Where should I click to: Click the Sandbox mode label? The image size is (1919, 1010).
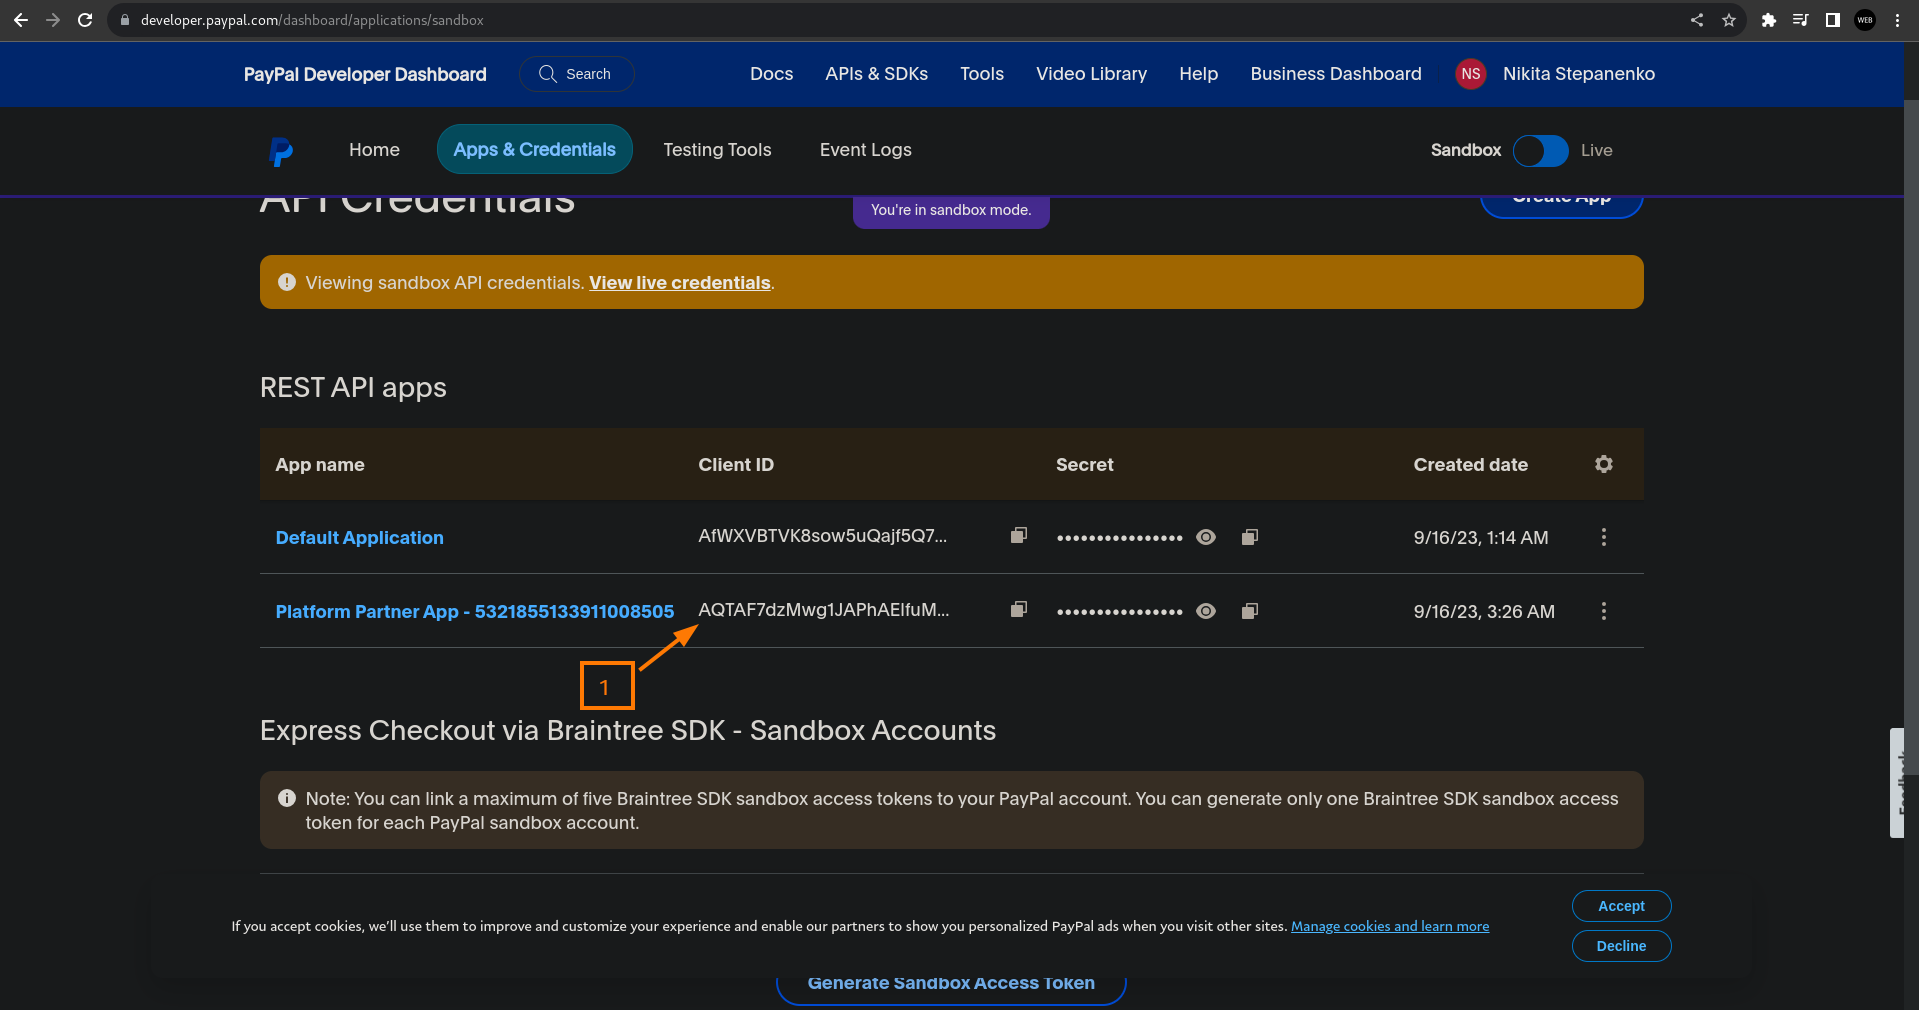[1466, 150]
